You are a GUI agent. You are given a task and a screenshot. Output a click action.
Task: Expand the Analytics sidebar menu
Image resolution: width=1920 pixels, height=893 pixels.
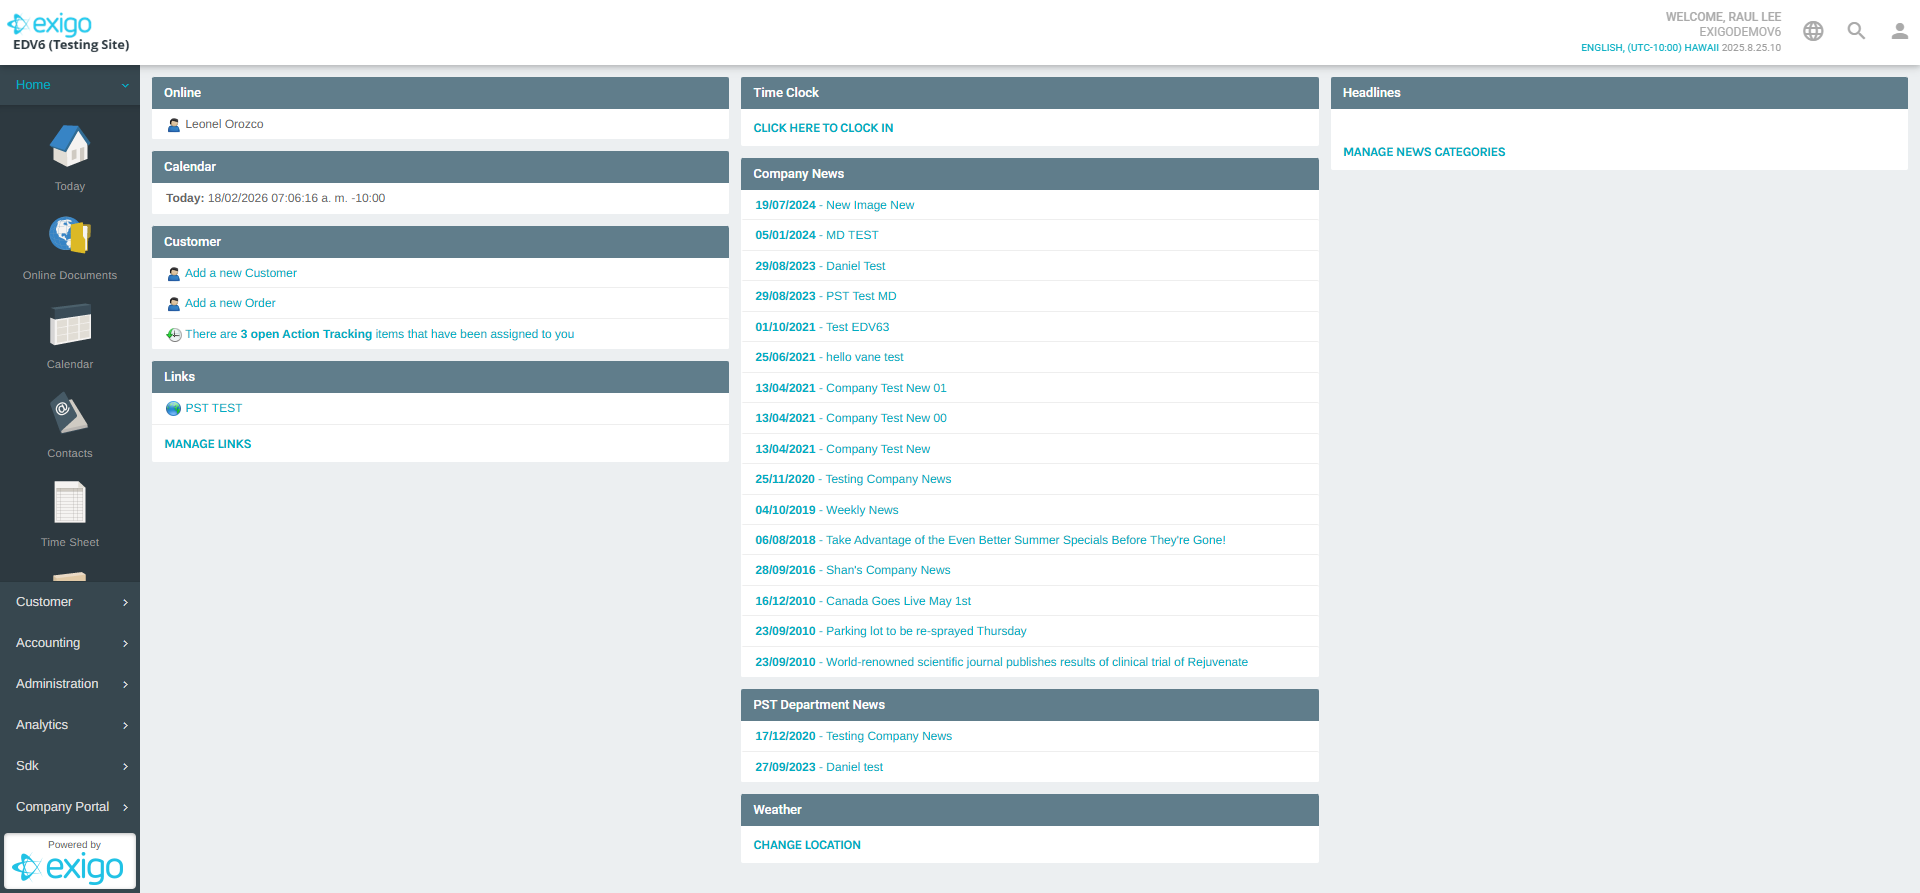70,725
